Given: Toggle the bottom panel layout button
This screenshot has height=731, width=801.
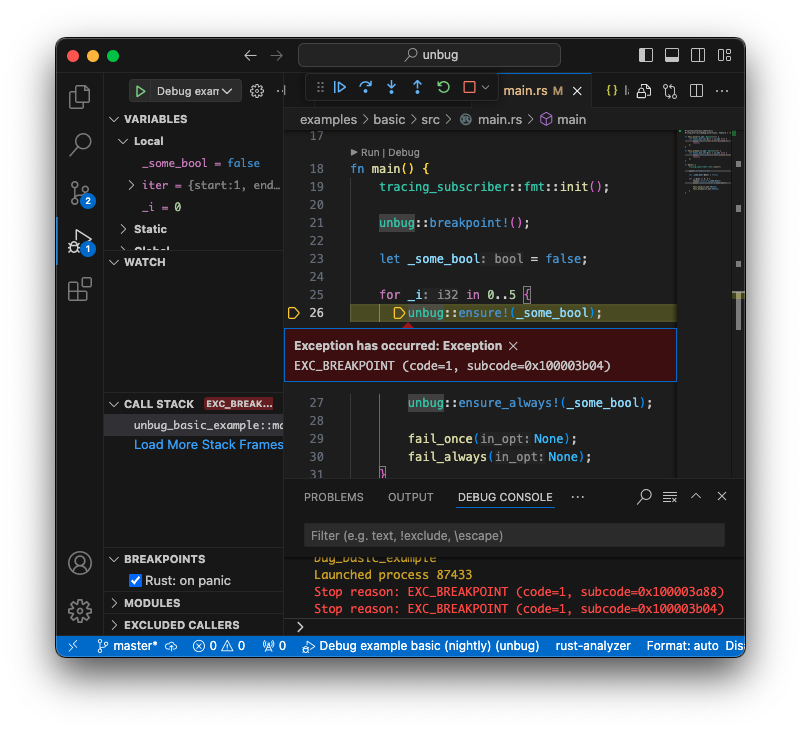Looking at the screenshot, I should click(x=672, y=55).
